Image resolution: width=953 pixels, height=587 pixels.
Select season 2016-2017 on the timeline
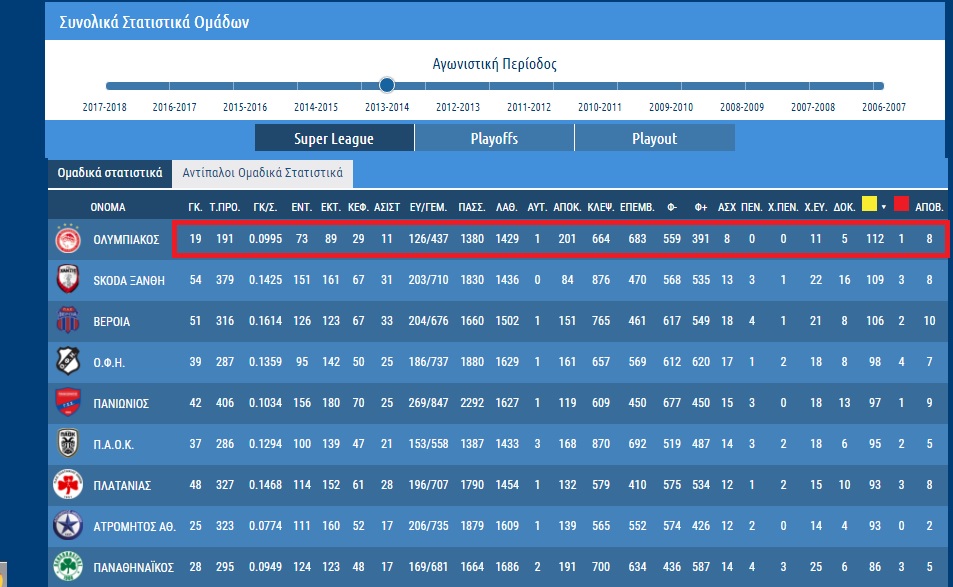[x=174, y=107]
